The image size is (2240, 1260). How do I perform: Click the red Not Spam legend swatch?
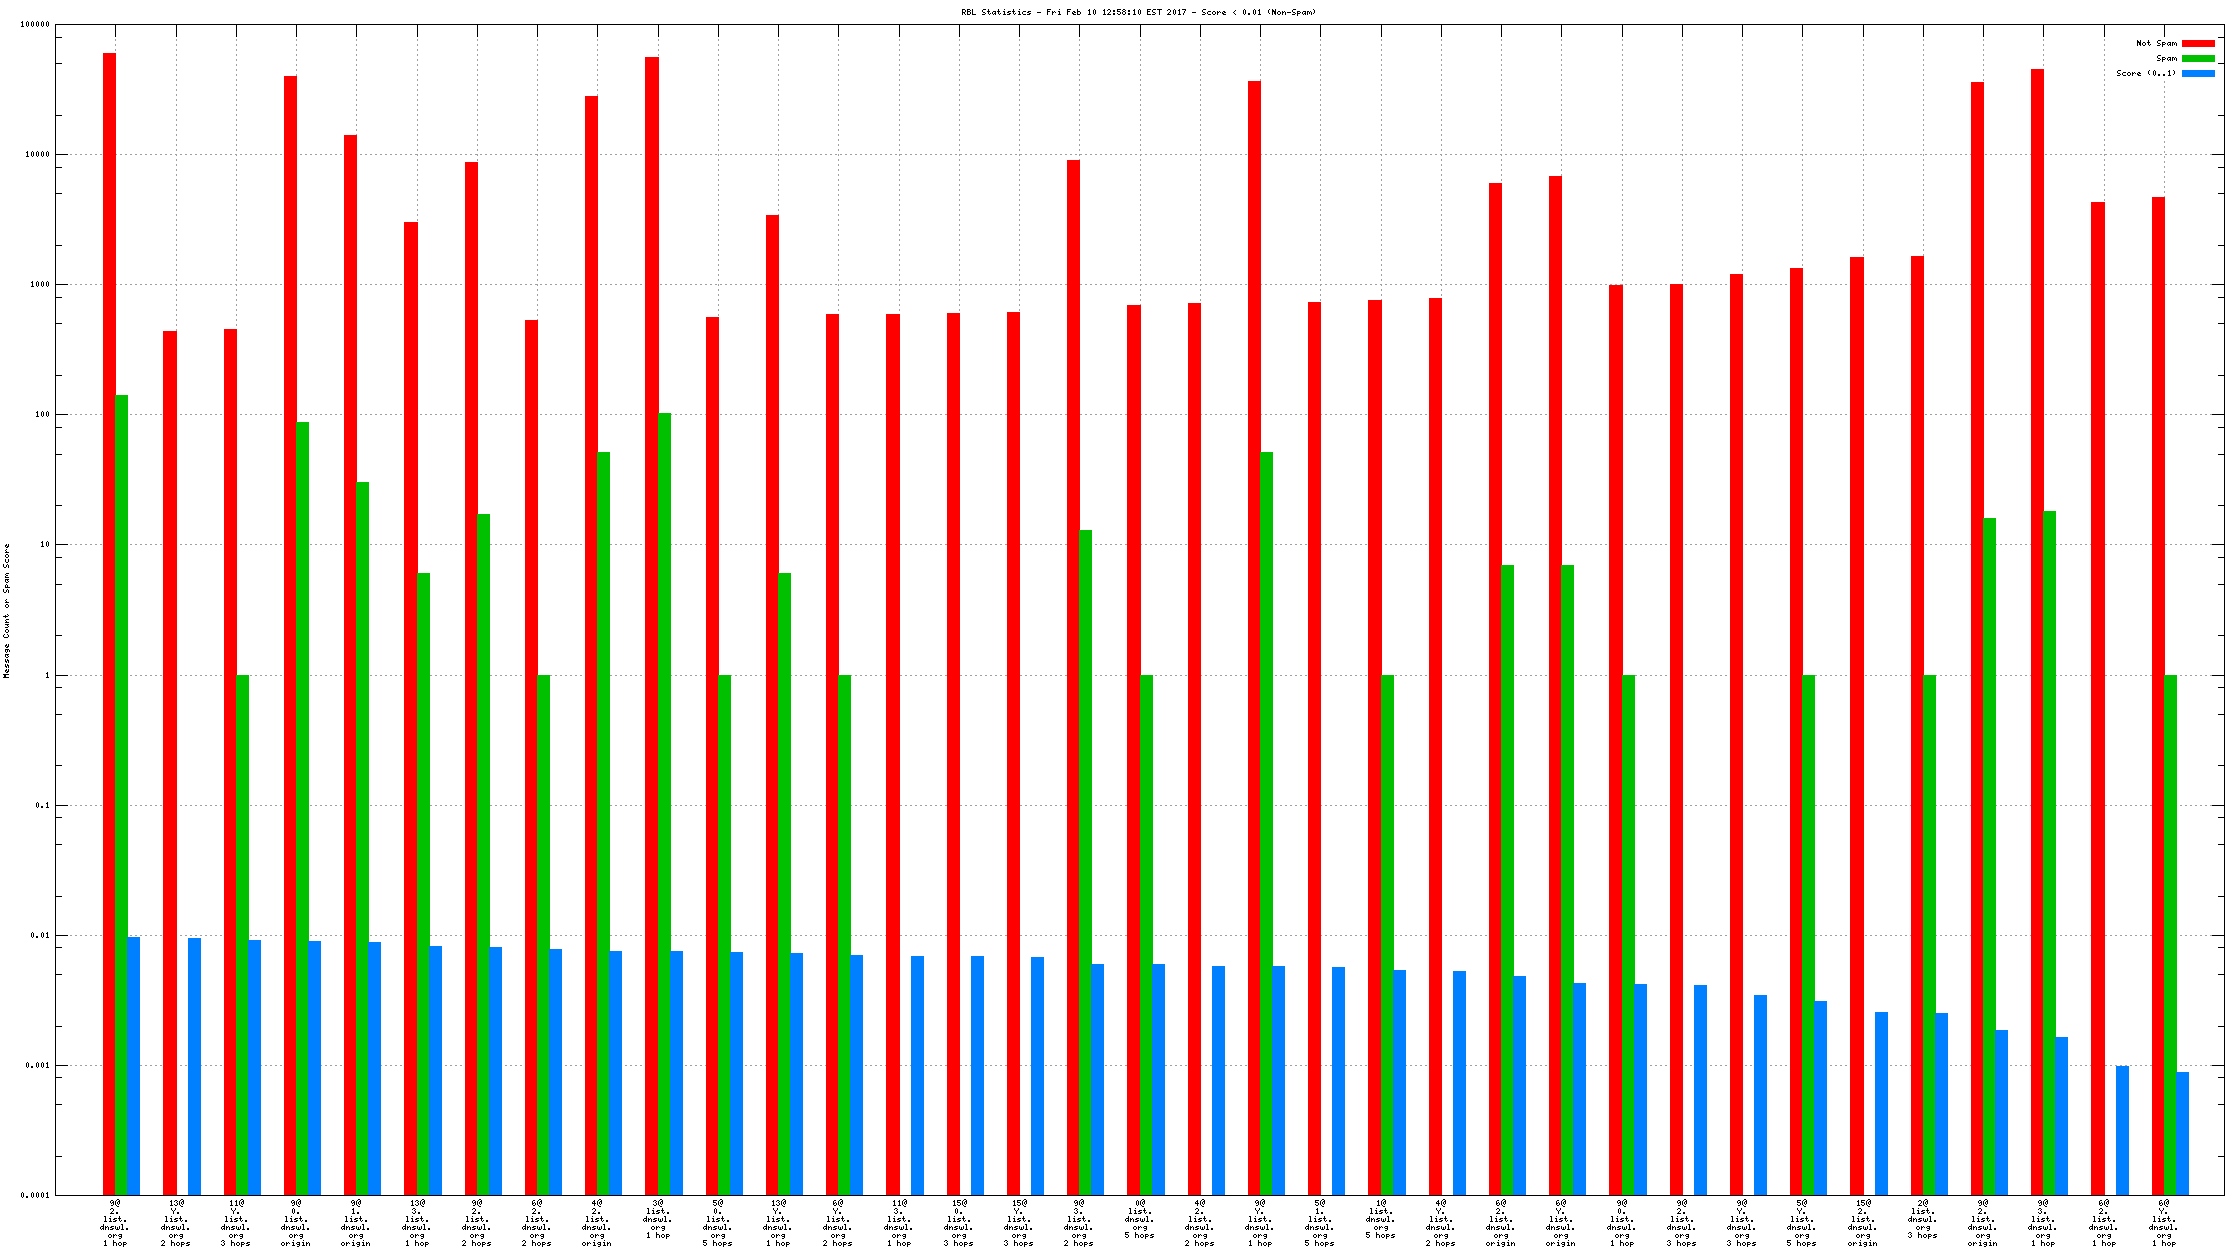(x=2197, y=44)
